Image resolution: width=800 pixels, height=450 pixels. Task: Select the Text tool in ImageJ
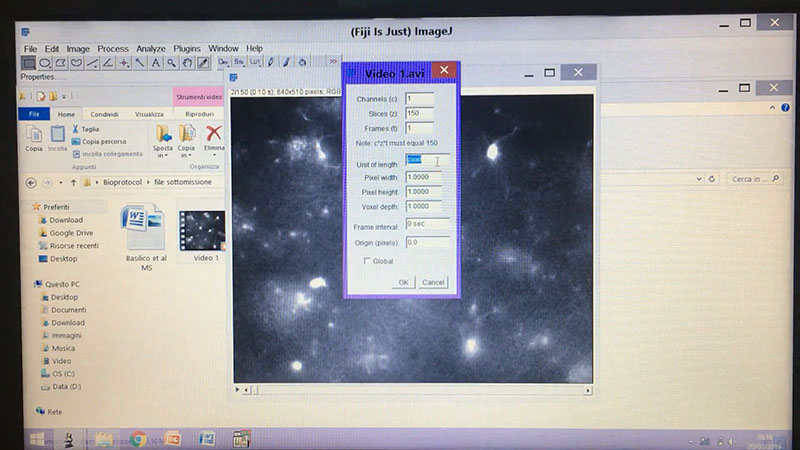click(x=156, y=63)
